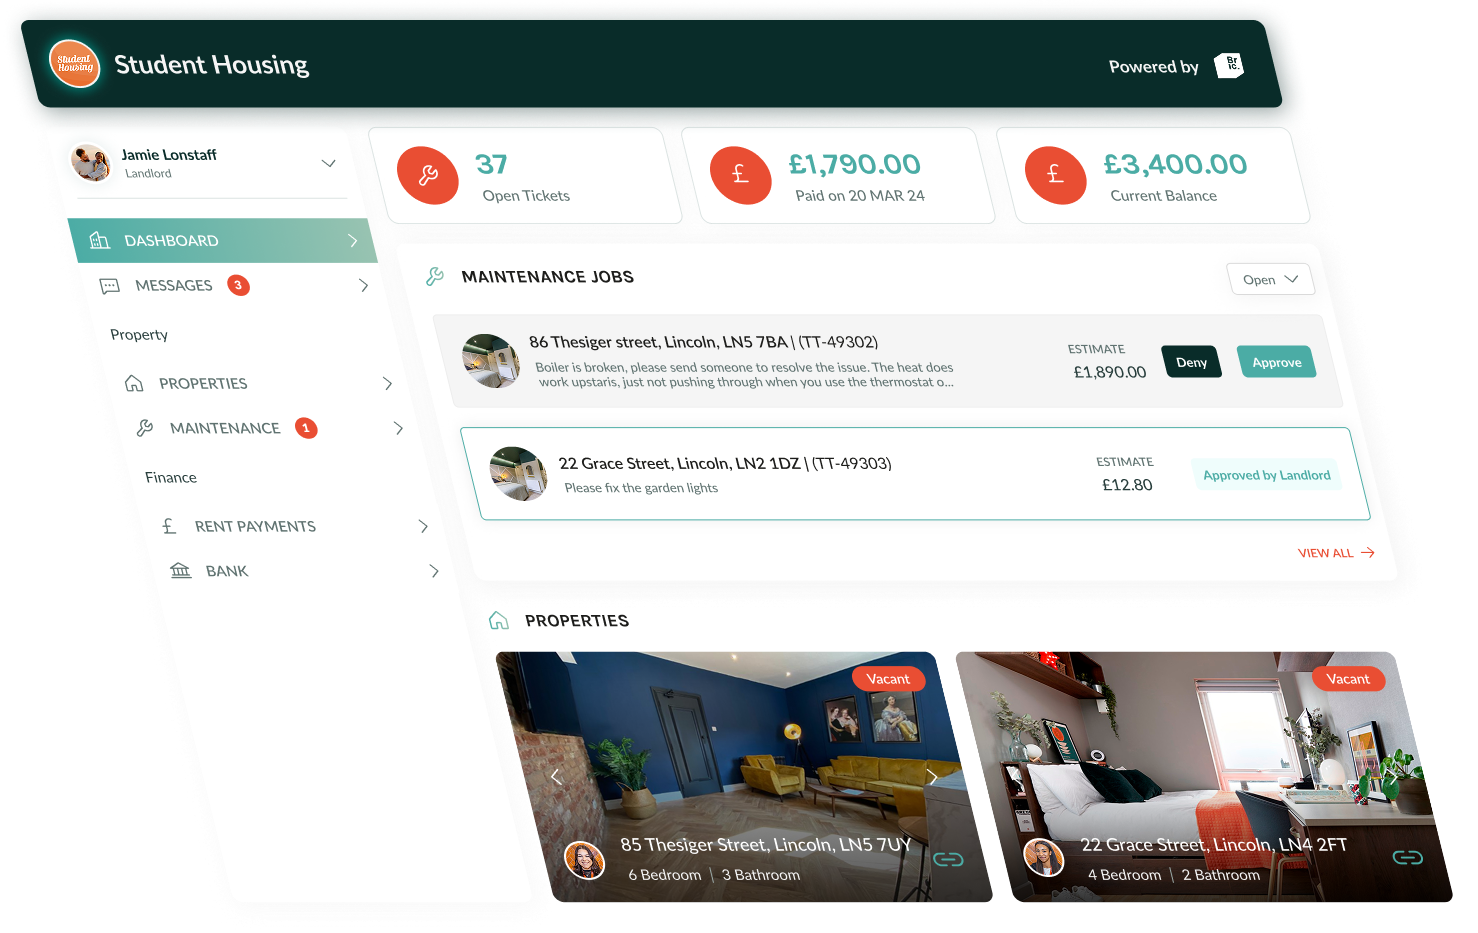Click the link icon on 85 Thesiger Street card

(x=948, y=858)
